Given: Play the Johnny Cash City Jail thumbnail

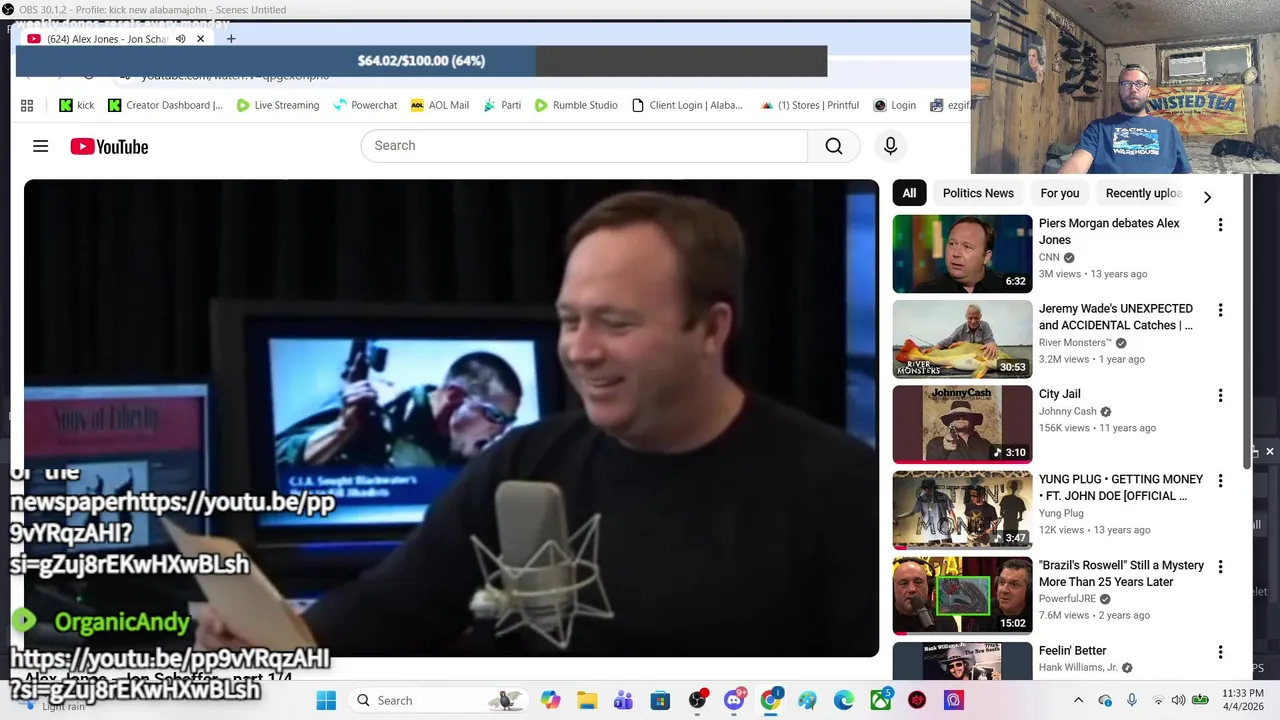Looking at the screenshot, I should pyautogui.click(x=962, y=425).
